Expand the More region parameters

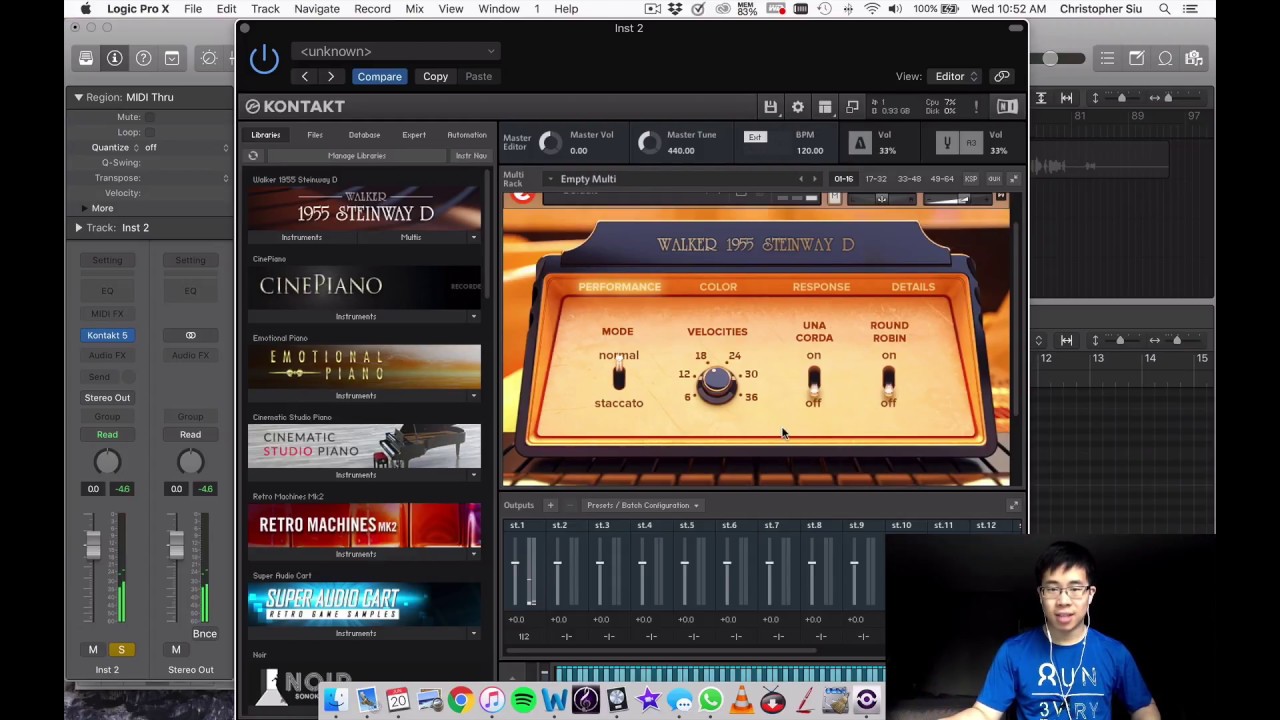(84, 208)
